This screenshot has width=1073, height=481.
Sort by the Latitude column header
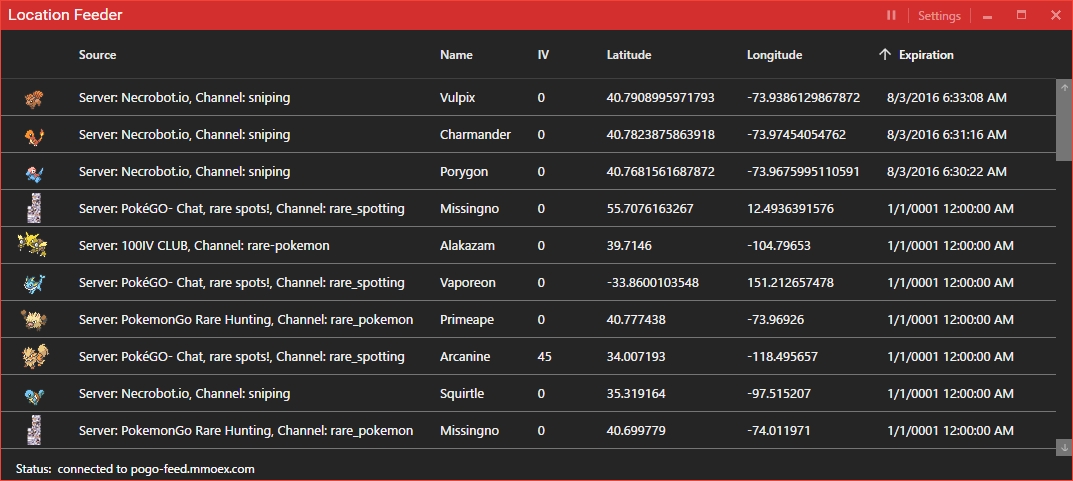pyautogui.click(x=629, y=55)
